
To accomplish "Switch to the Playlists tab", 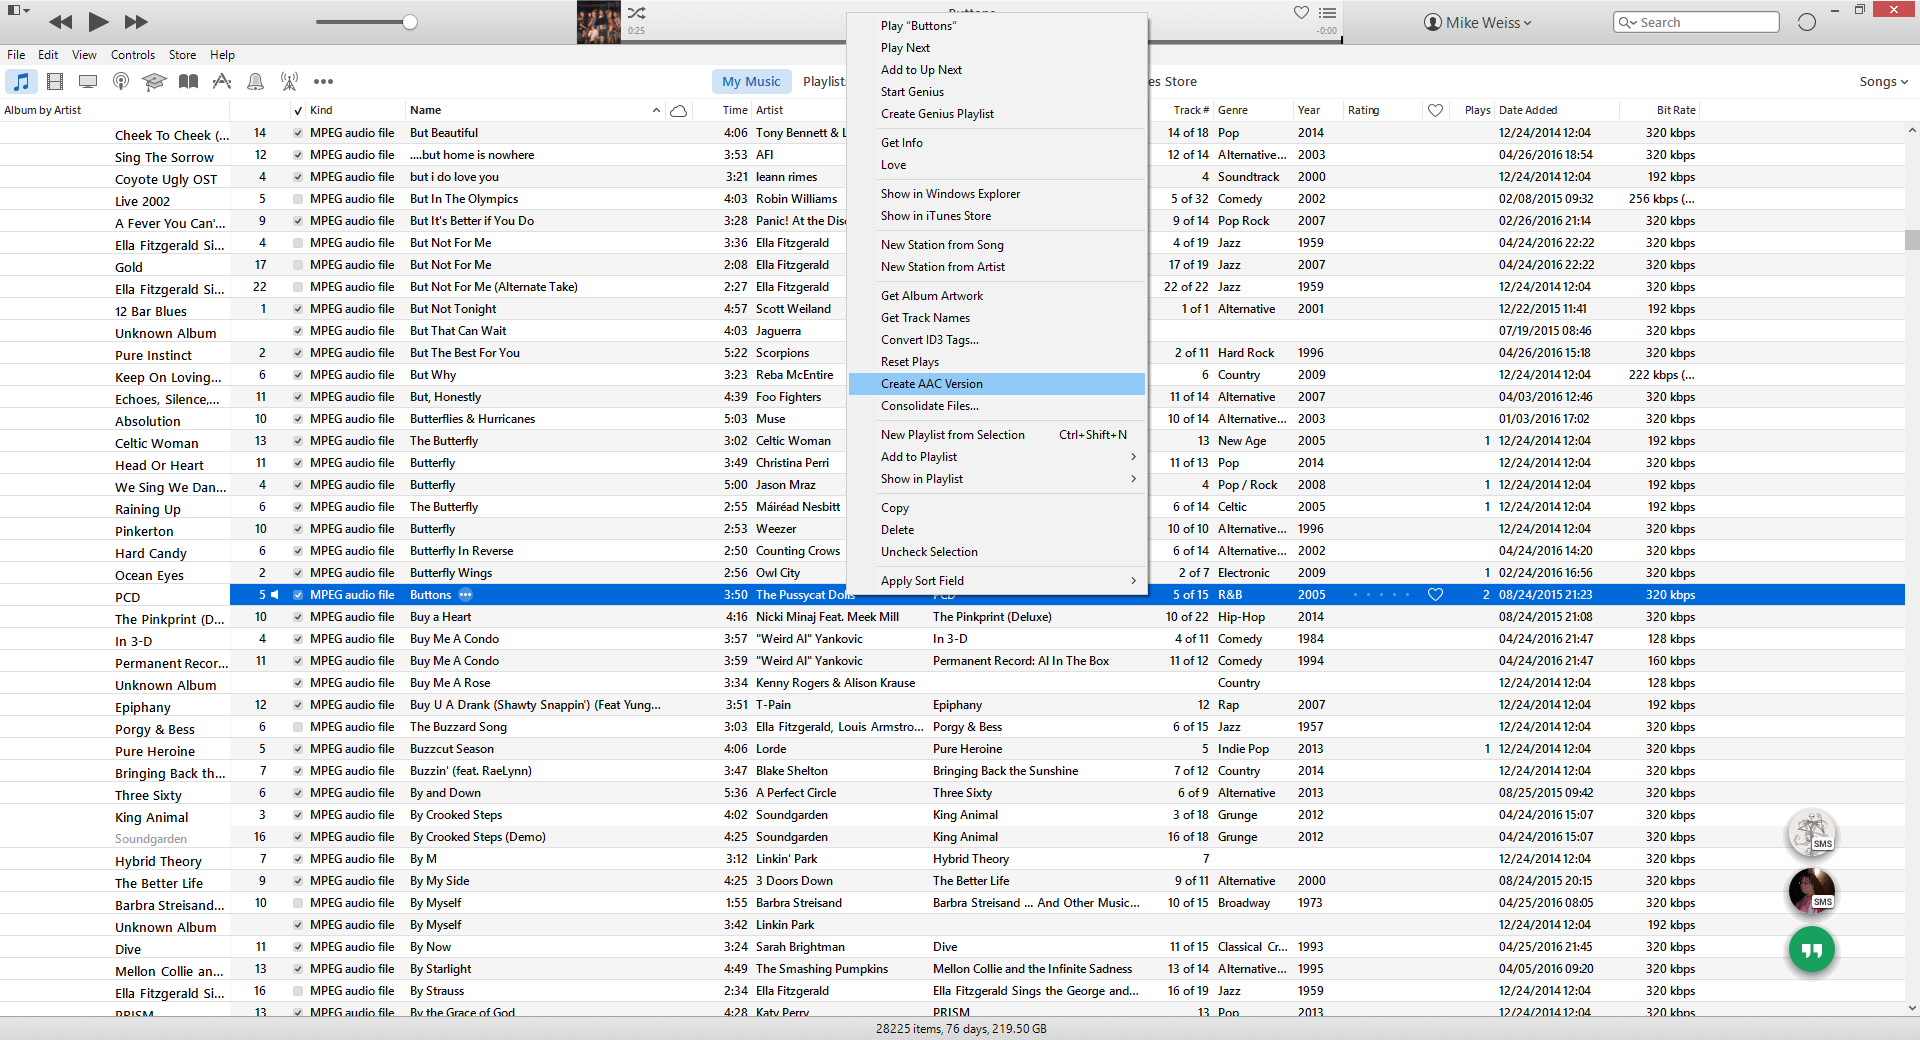I will [823, 81].
